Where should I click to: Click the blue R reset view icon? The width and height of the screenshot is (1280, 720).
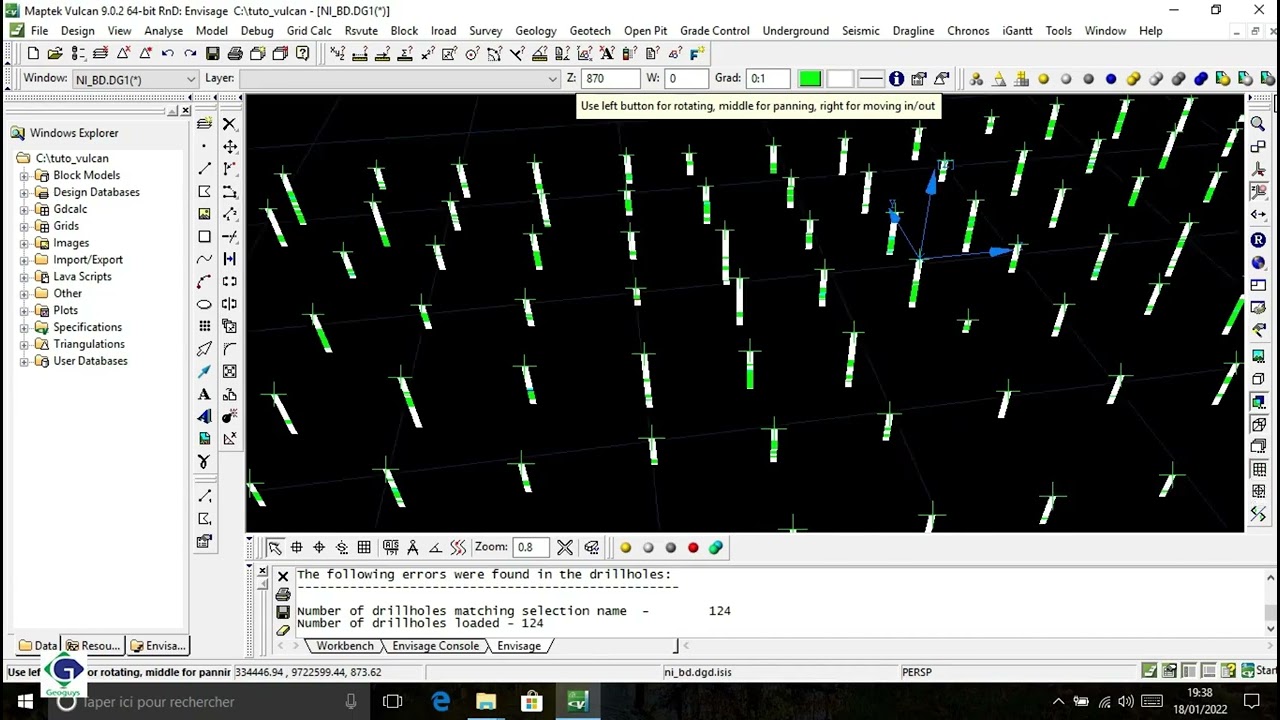click(1259, 240)
